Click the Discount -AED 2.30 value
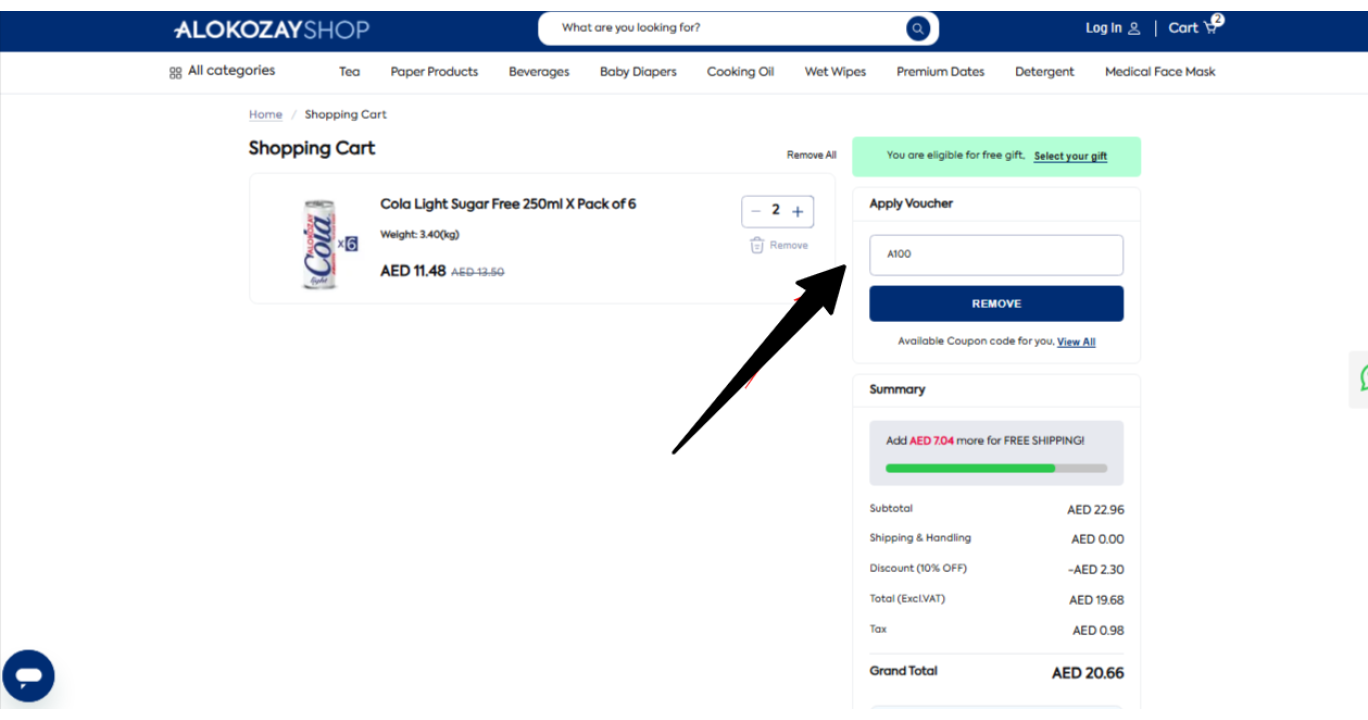Image resolution: width=1368 pixels, height=720 pixels. 1096,570
